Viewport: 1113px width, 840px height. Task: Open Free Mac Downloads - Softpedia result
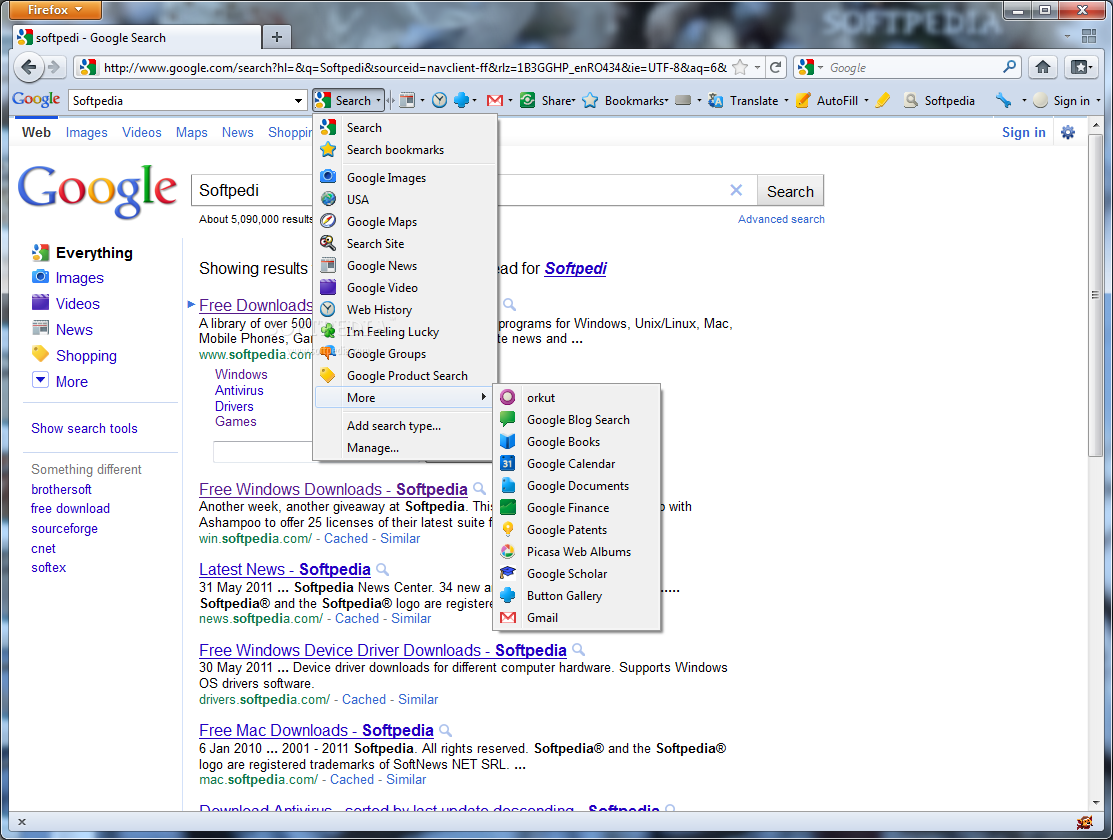click(x=316, y=731)
